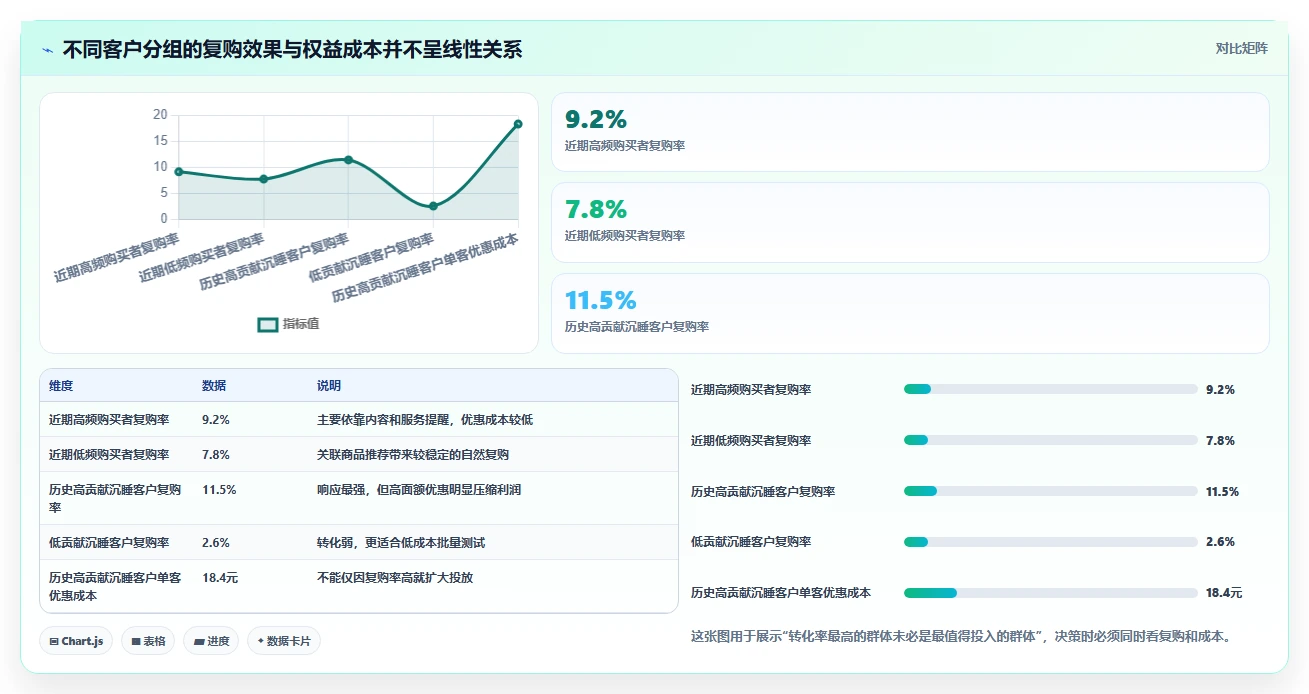Image resolution: width=1309 pixels, height=694 pixels.
Task: Click the 低贡献沉睡客户复购率 progress label
Action: [x=751, y=542]
